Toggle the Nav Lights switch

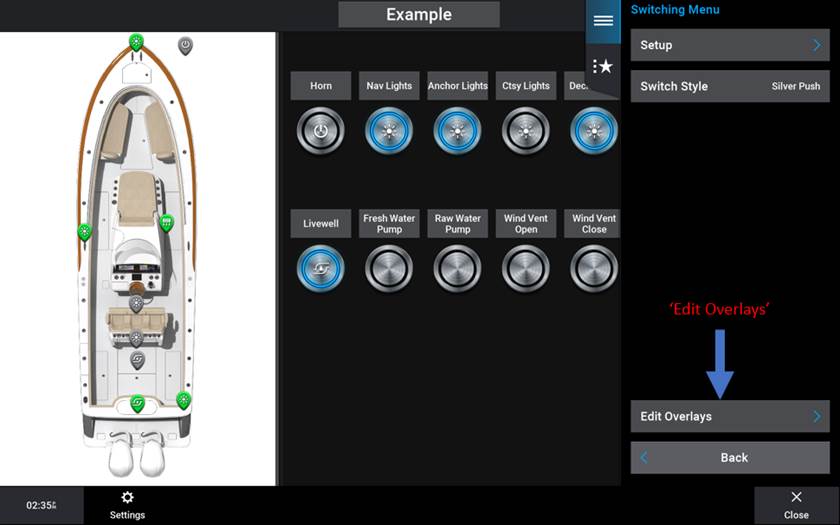pyautogui.click(x=389, y=131)
